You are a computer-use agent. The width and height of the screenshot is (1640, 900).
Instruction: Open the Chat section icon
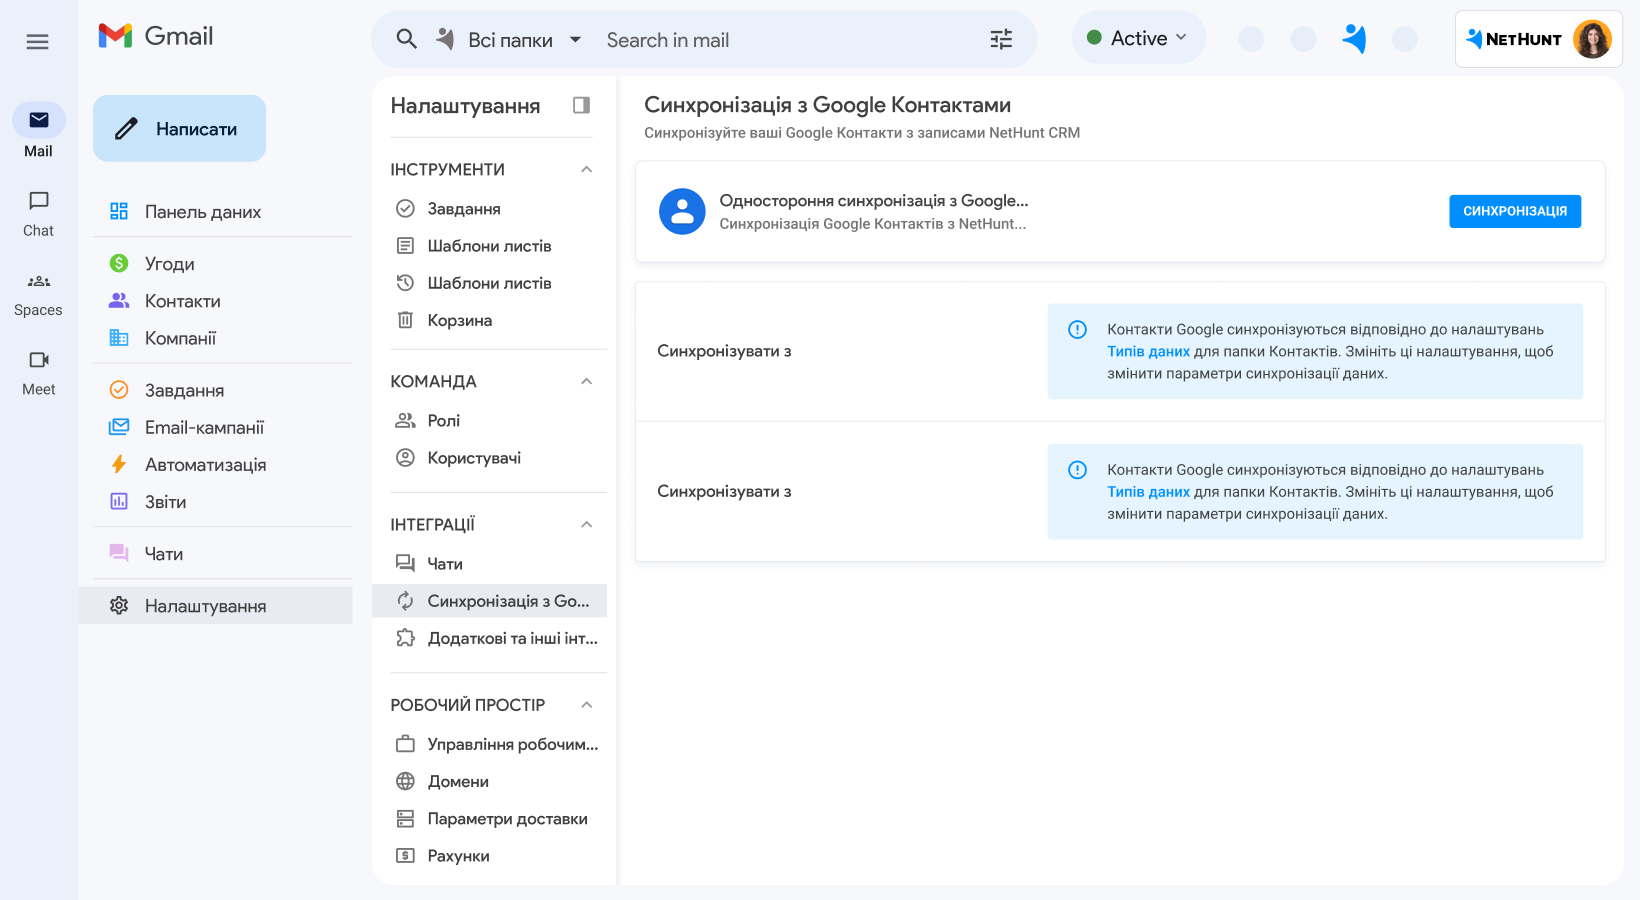pos(39,201)
